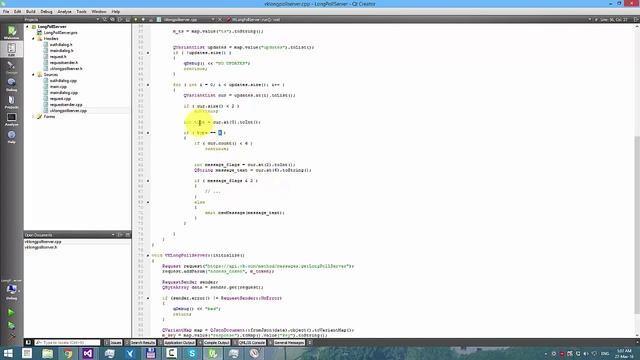Open Design mode in sidebar

point(11,67)
